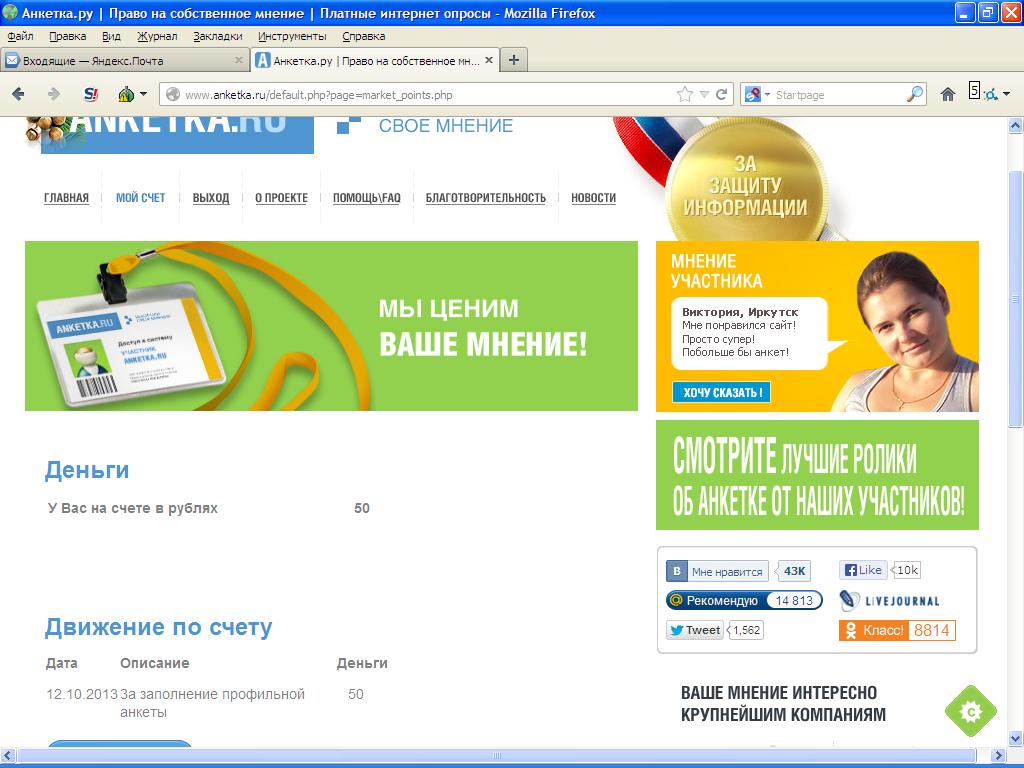This screenshot has width=1024, height=768.
Task: Reload the page with the refresh icon
Action: coord(721,95)
